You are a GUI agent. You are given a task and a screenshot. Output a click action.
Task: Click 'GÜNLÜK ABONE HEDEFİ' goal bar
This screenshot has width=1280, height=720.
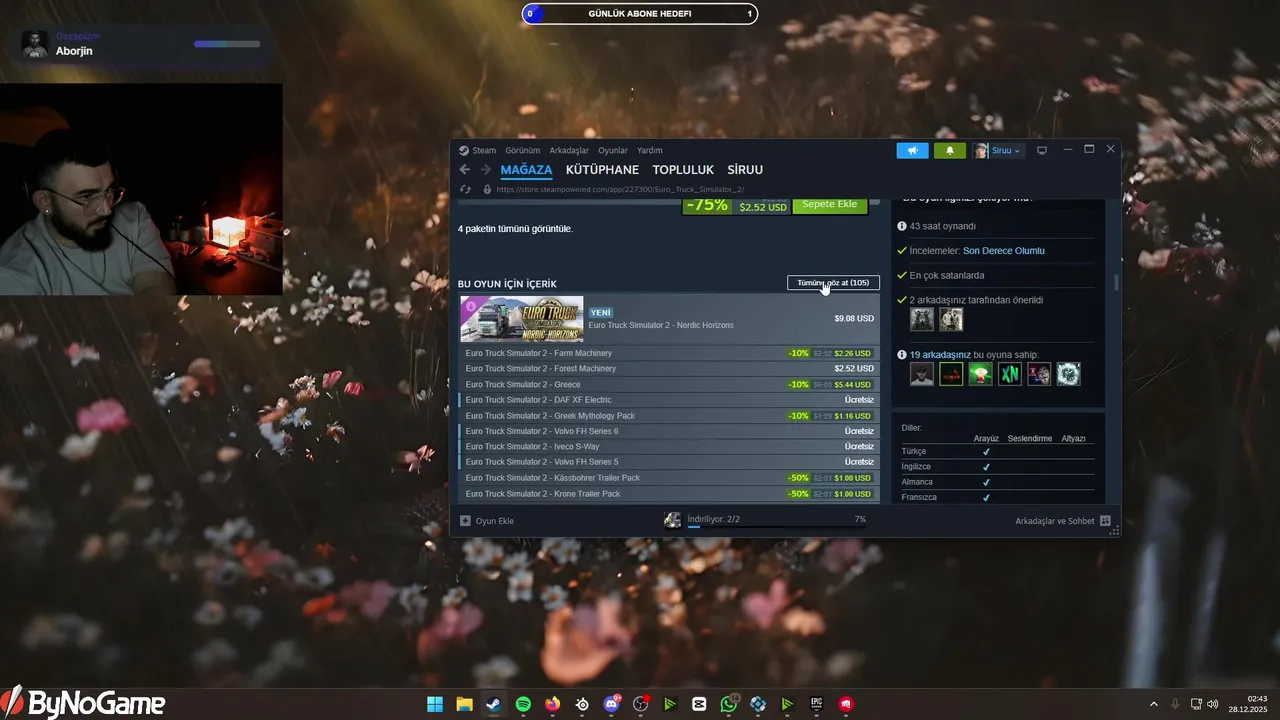(x=640, y=14)
